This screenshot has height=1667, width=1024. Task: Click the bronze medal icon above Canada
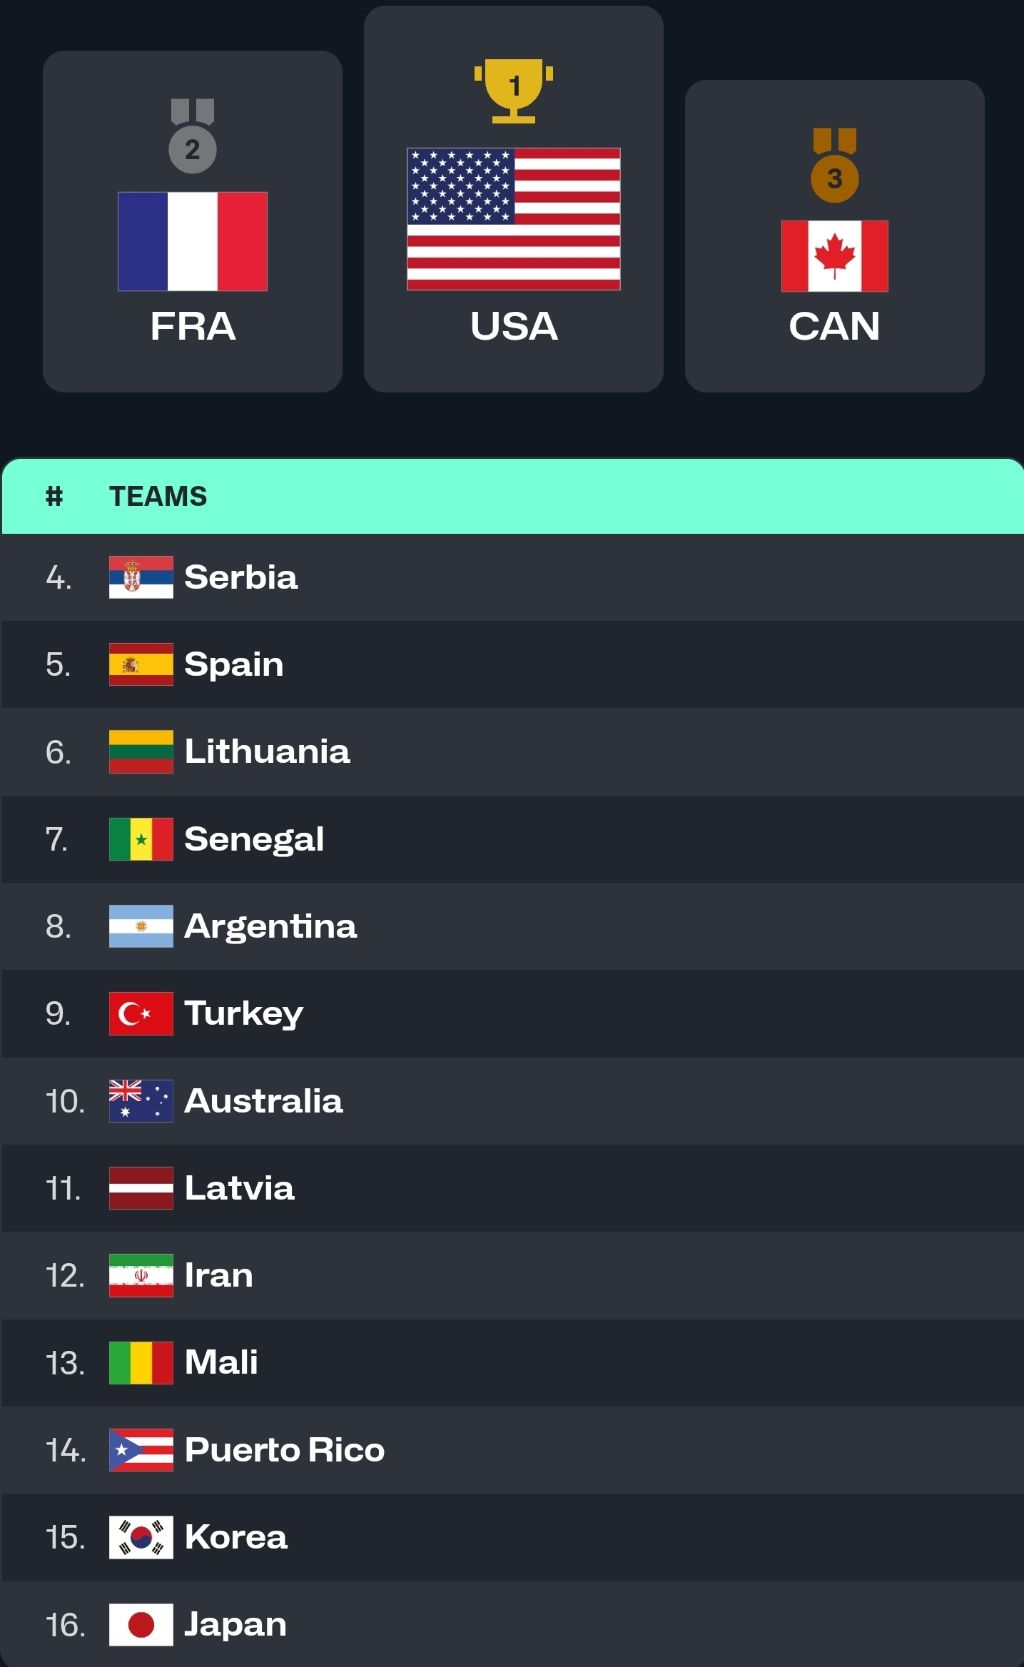[834, 166]
